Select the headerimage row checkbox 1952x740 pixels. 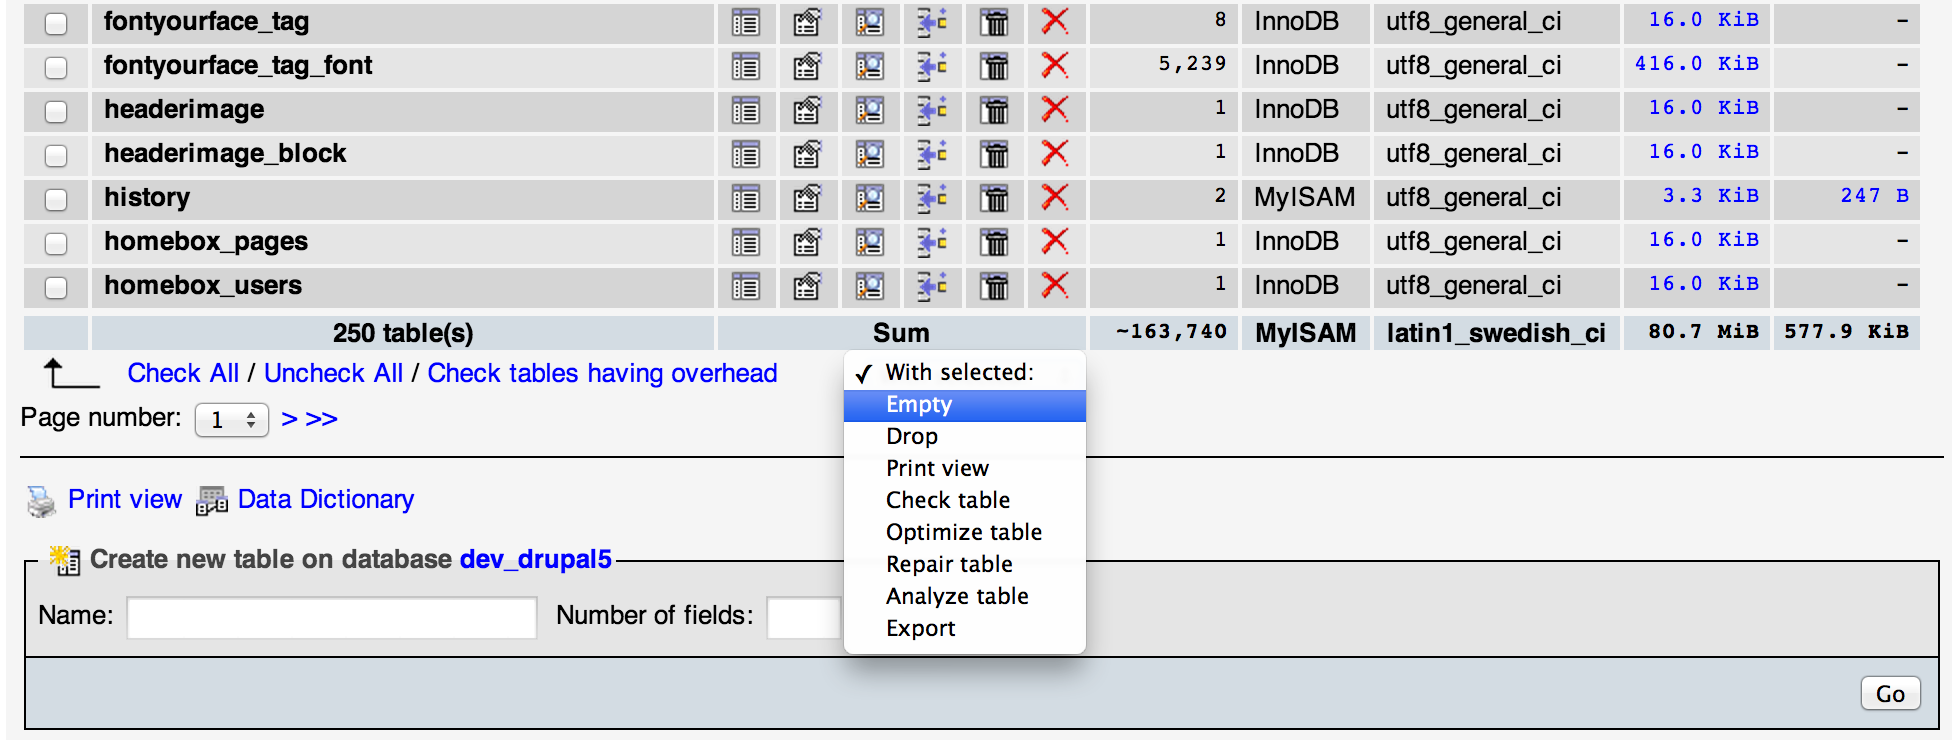click(56, 111)
